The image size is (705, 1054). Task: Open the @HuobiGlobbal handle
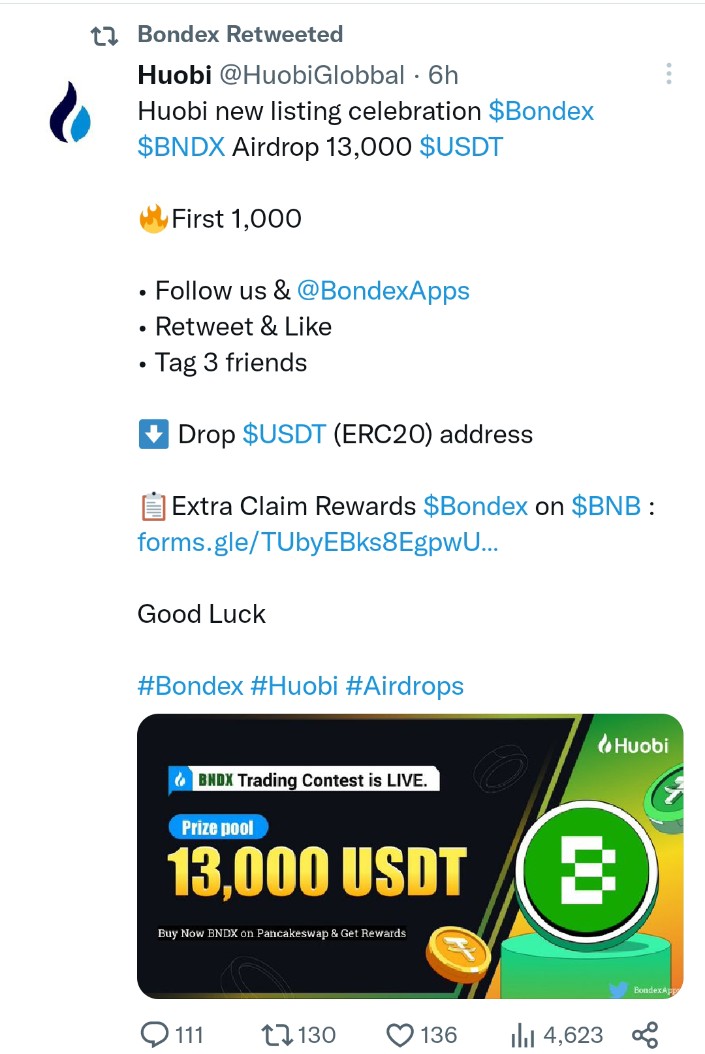[312, 75]
